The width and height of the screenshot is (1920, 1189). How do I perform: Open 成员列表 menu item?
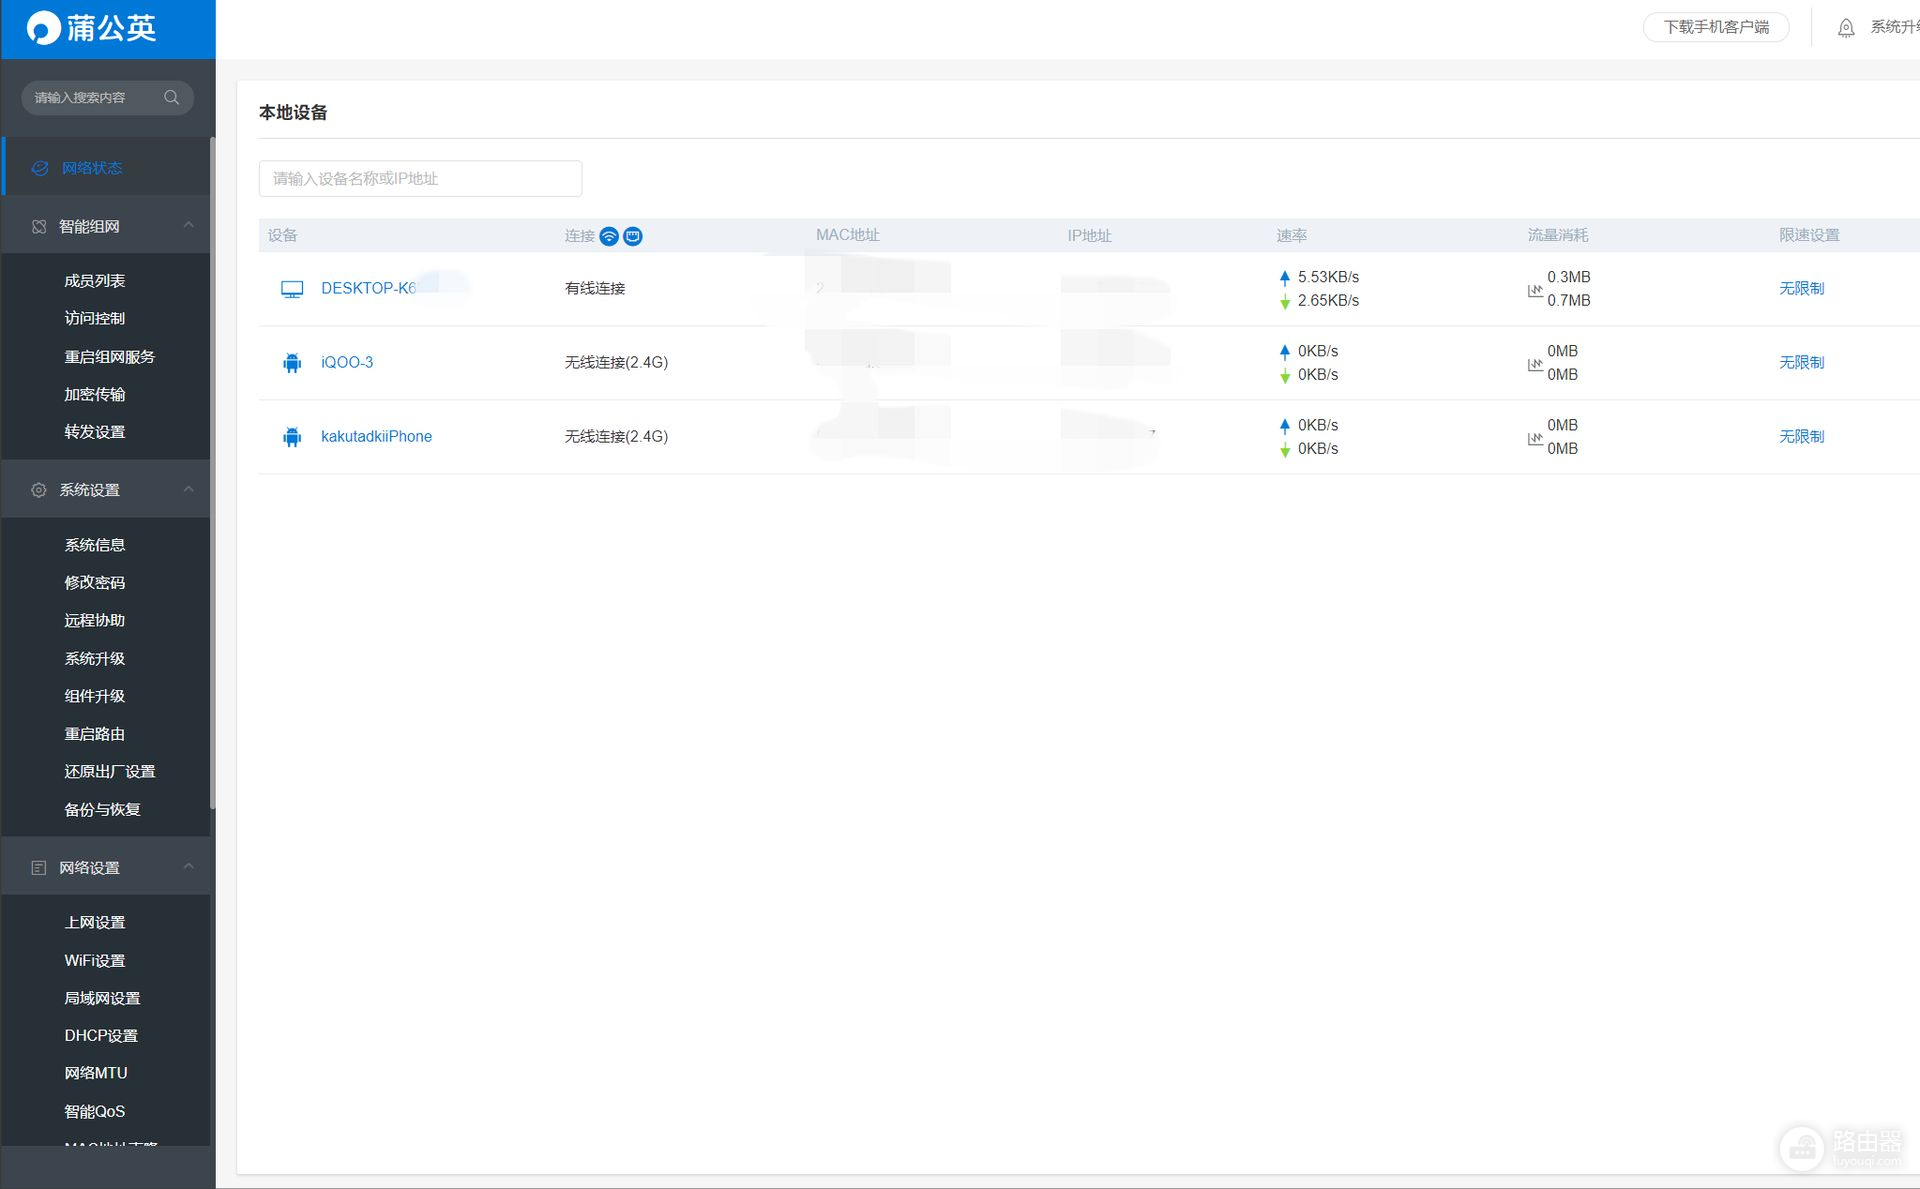point(95,281)
